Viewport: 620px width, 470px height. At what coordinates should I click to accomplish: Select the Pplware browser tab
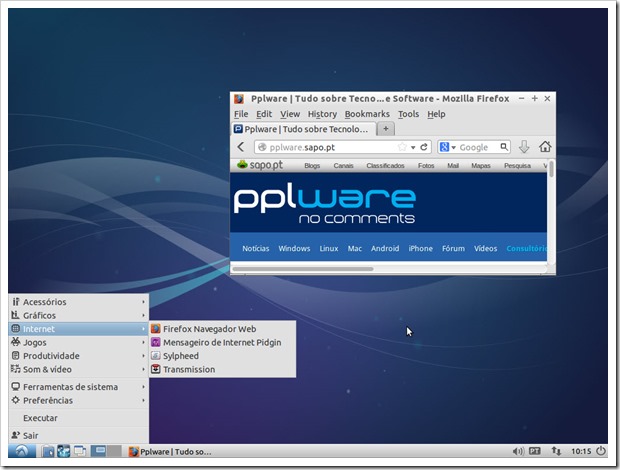[303, 129]
